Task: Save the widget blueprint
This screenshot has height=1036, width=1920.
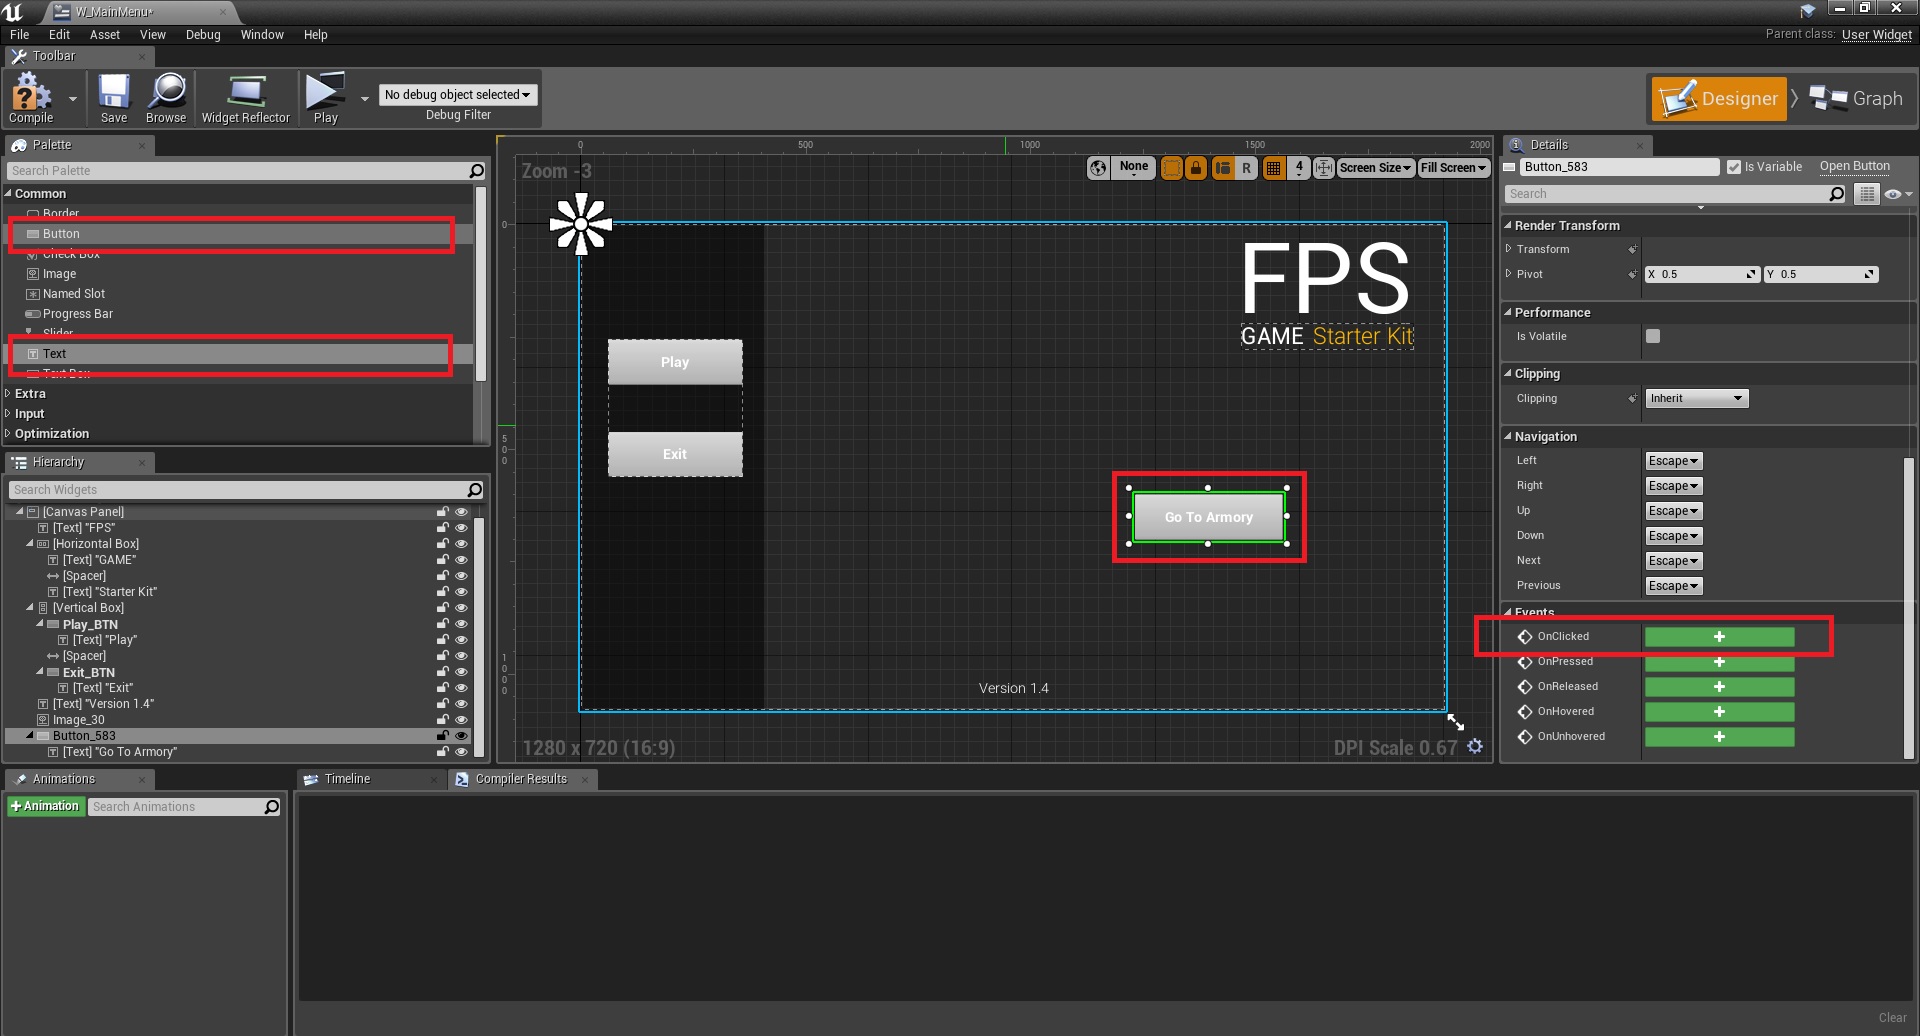Action: 114,99
